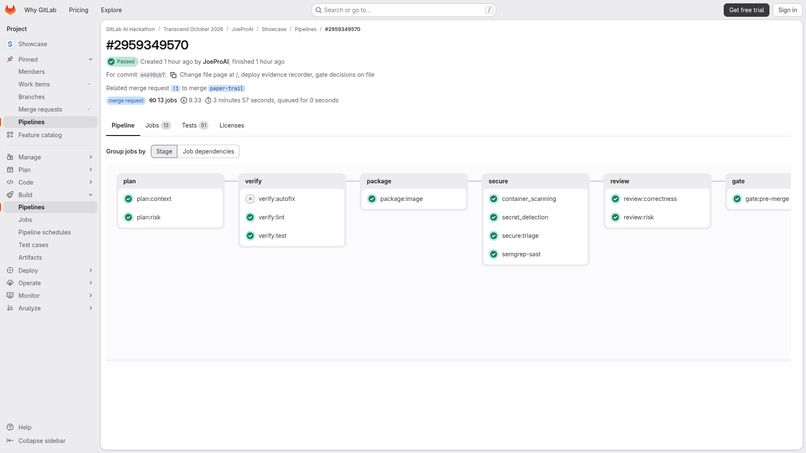This screenshot has width=806, height=453.
Task: Click the Operate section icon
Action: tap(10, 283)
